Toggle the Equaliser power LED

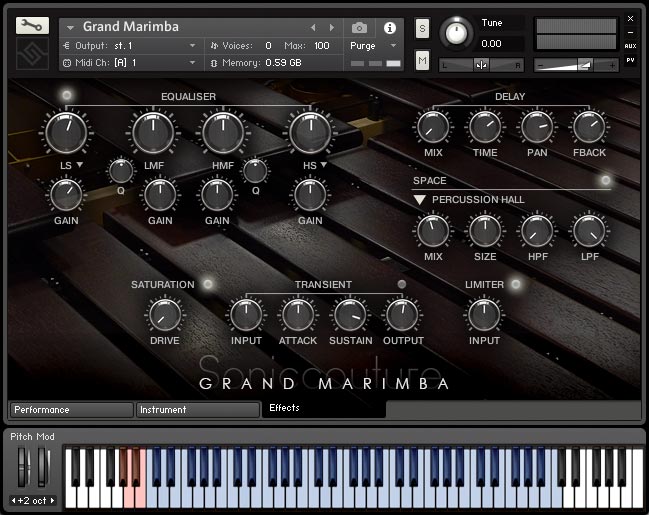click(67, 95)
